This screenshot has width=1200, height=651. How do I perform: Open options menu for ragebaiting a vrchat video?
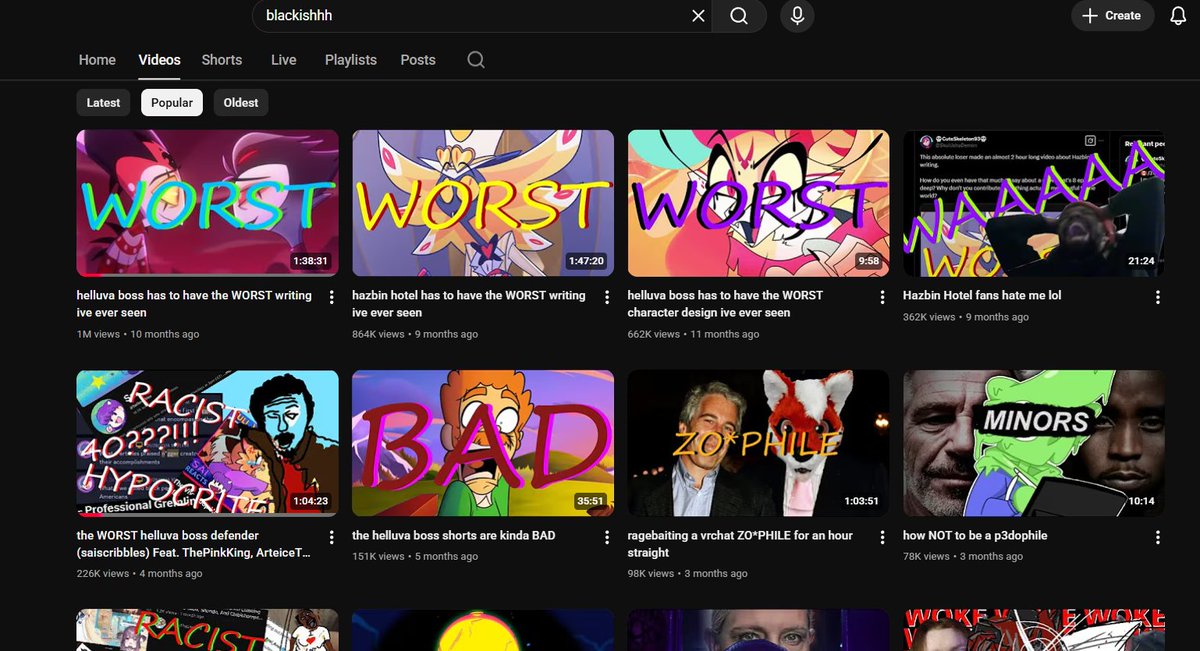tap(882, 537)
